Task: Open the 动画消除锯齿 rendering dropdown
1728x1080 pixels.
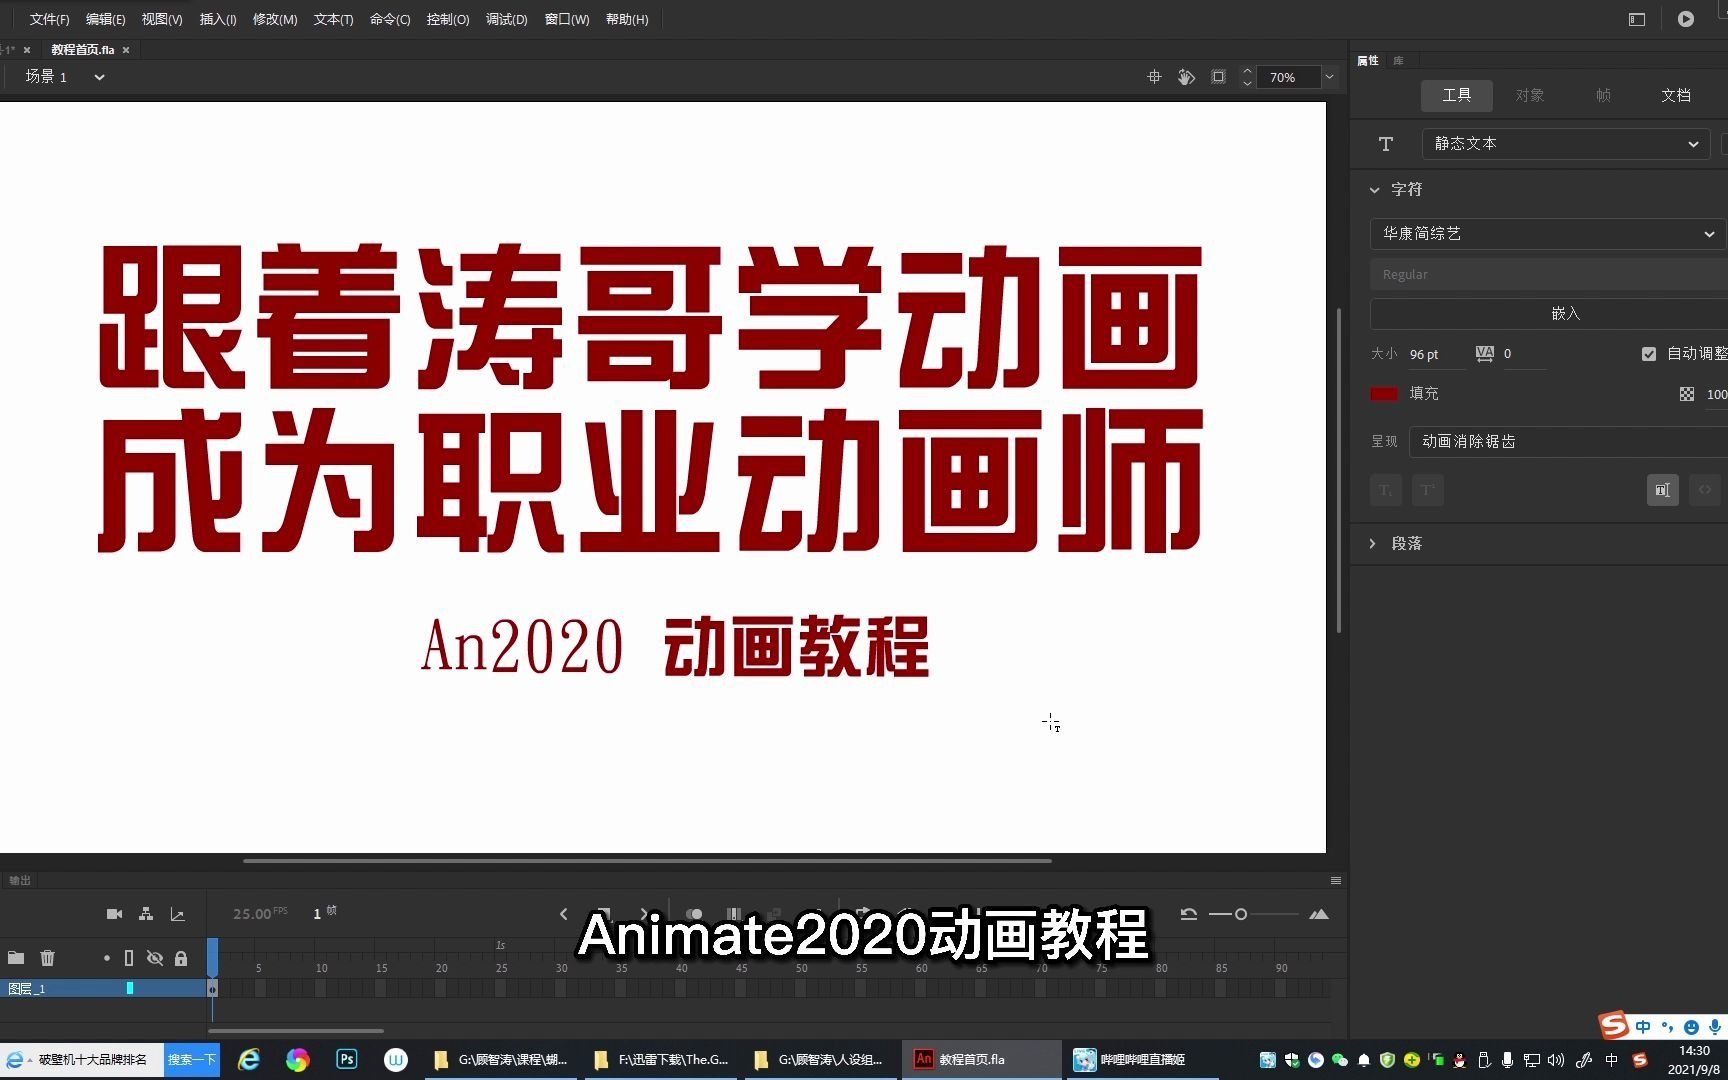Action: pyautogui.click(x=1568, y=442)
